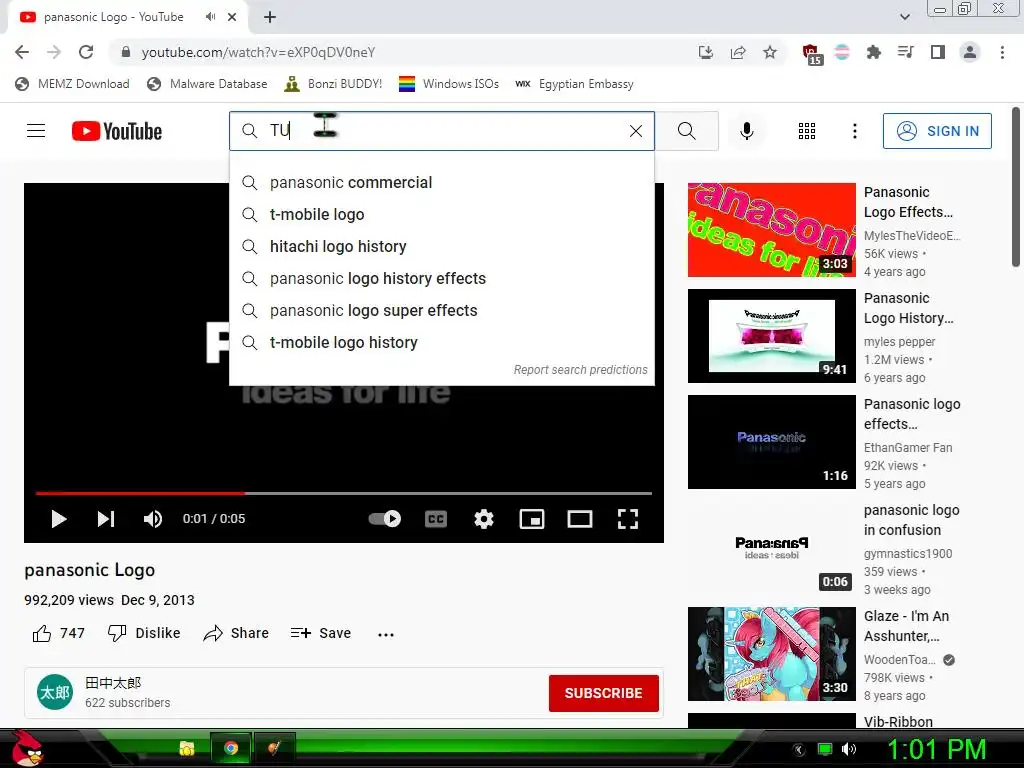Toggle closed captions in the player

436,519
